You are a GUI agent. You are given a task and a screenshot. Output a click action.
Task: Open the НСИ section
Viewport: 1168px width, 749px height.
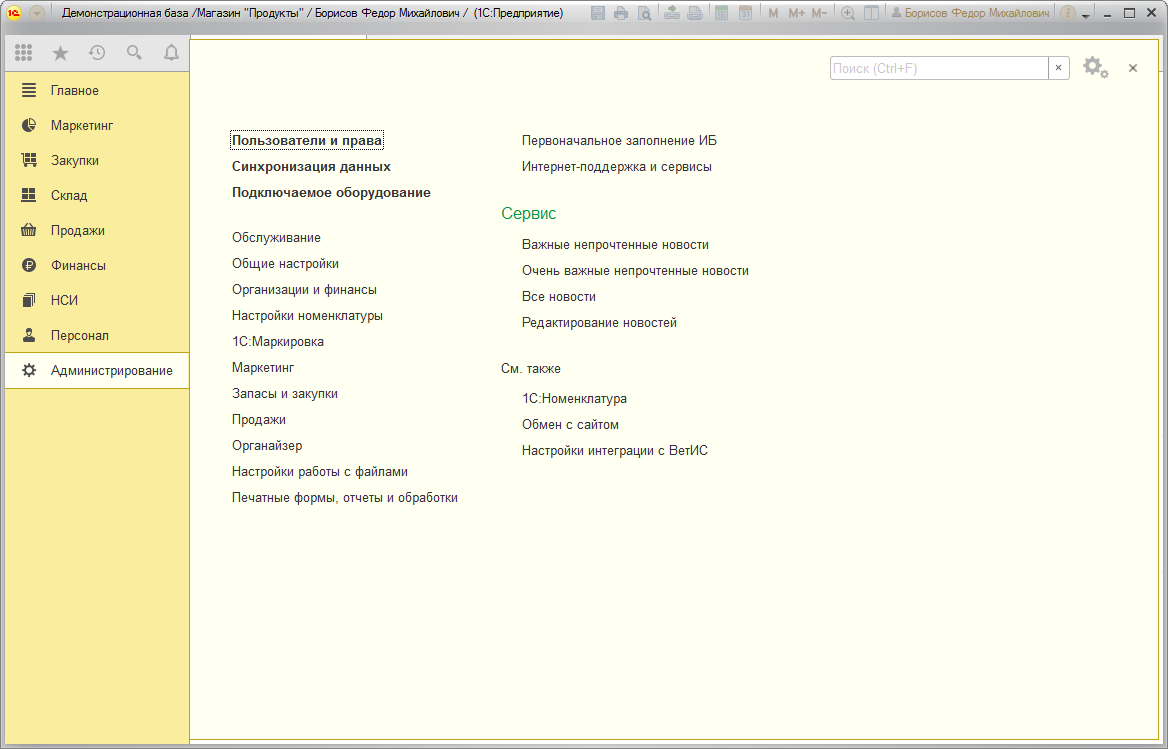point(97,300)
